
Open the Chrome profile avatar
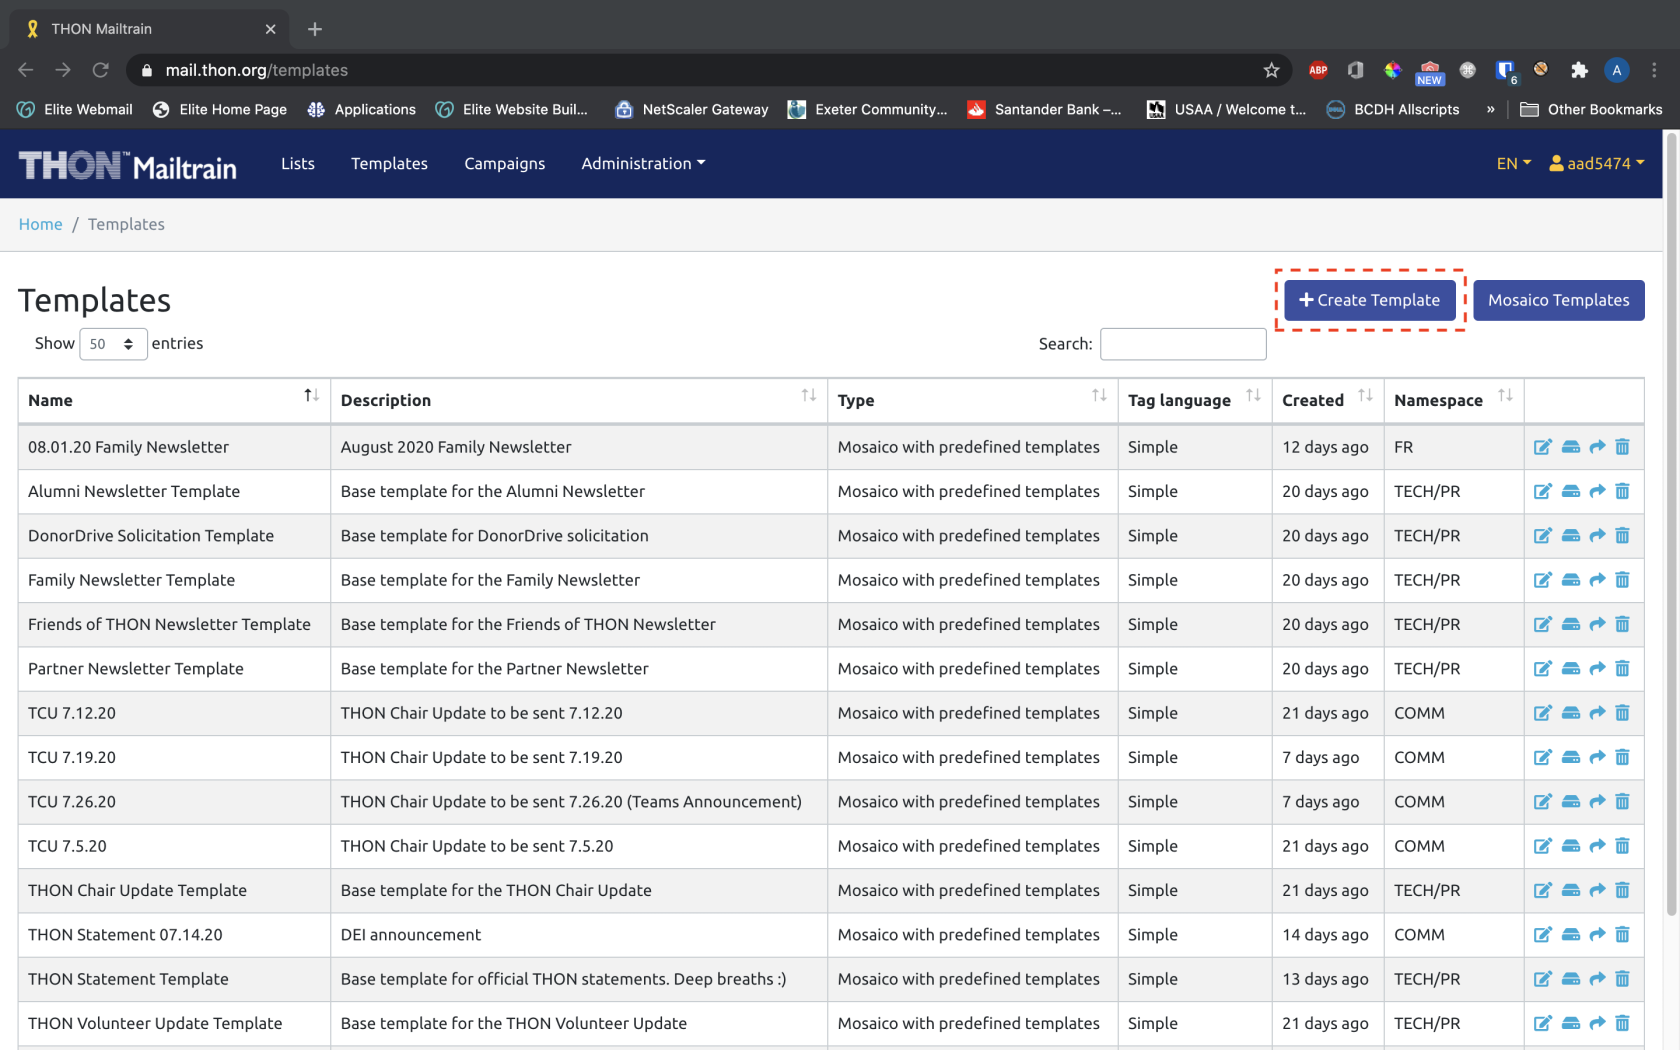1616,70
